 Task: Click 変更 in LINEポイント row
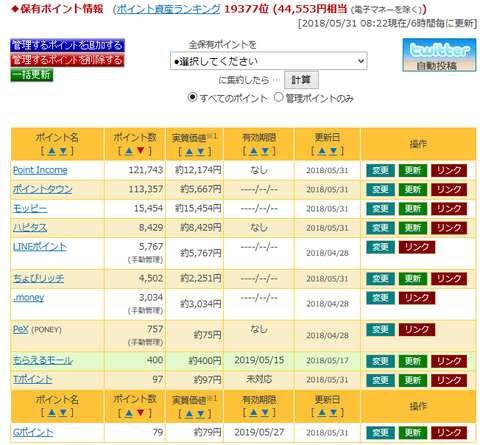(x=380, y=247)
